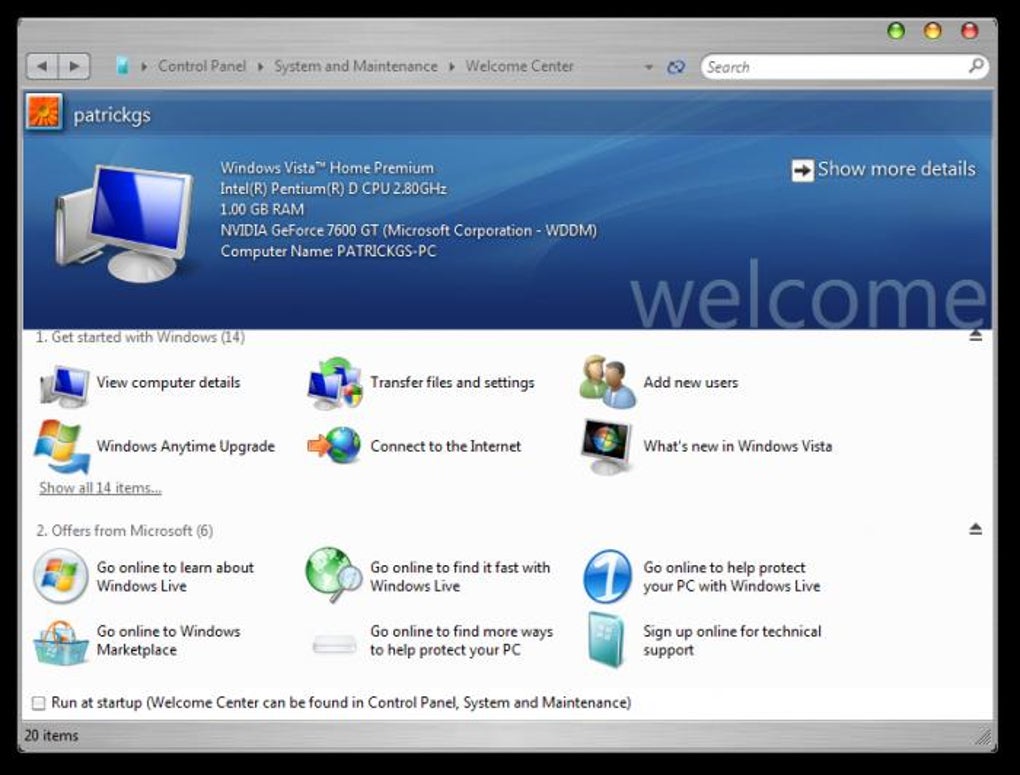Click the teal technical support book icon
The image size is (1020, 775).
click(x=606, y=640)
